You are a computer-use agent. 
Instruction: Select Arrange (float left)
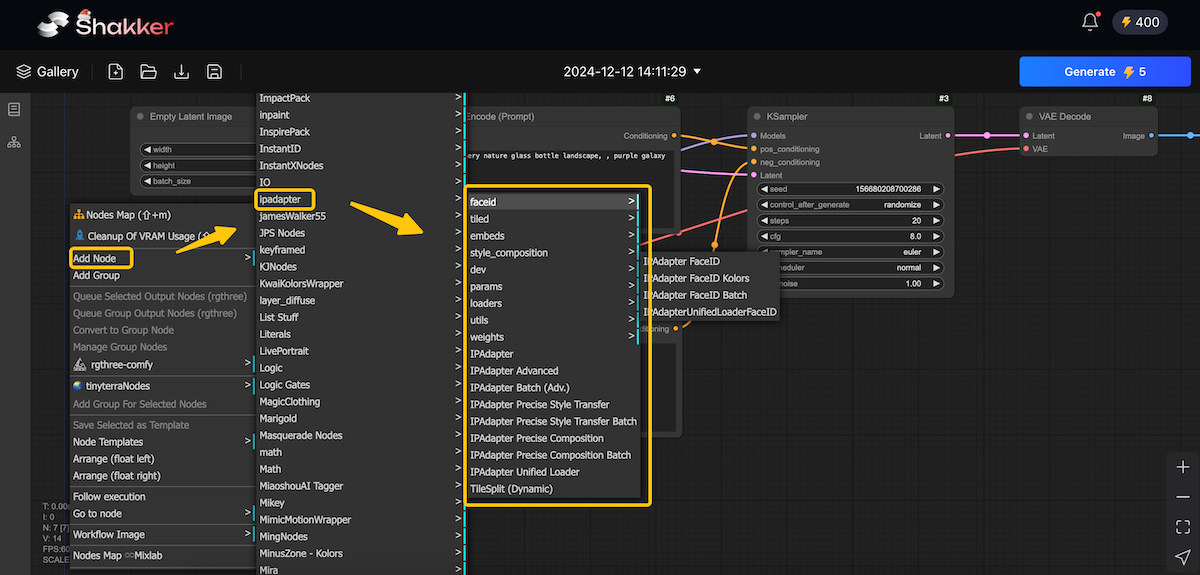click(x=162, y=459)
